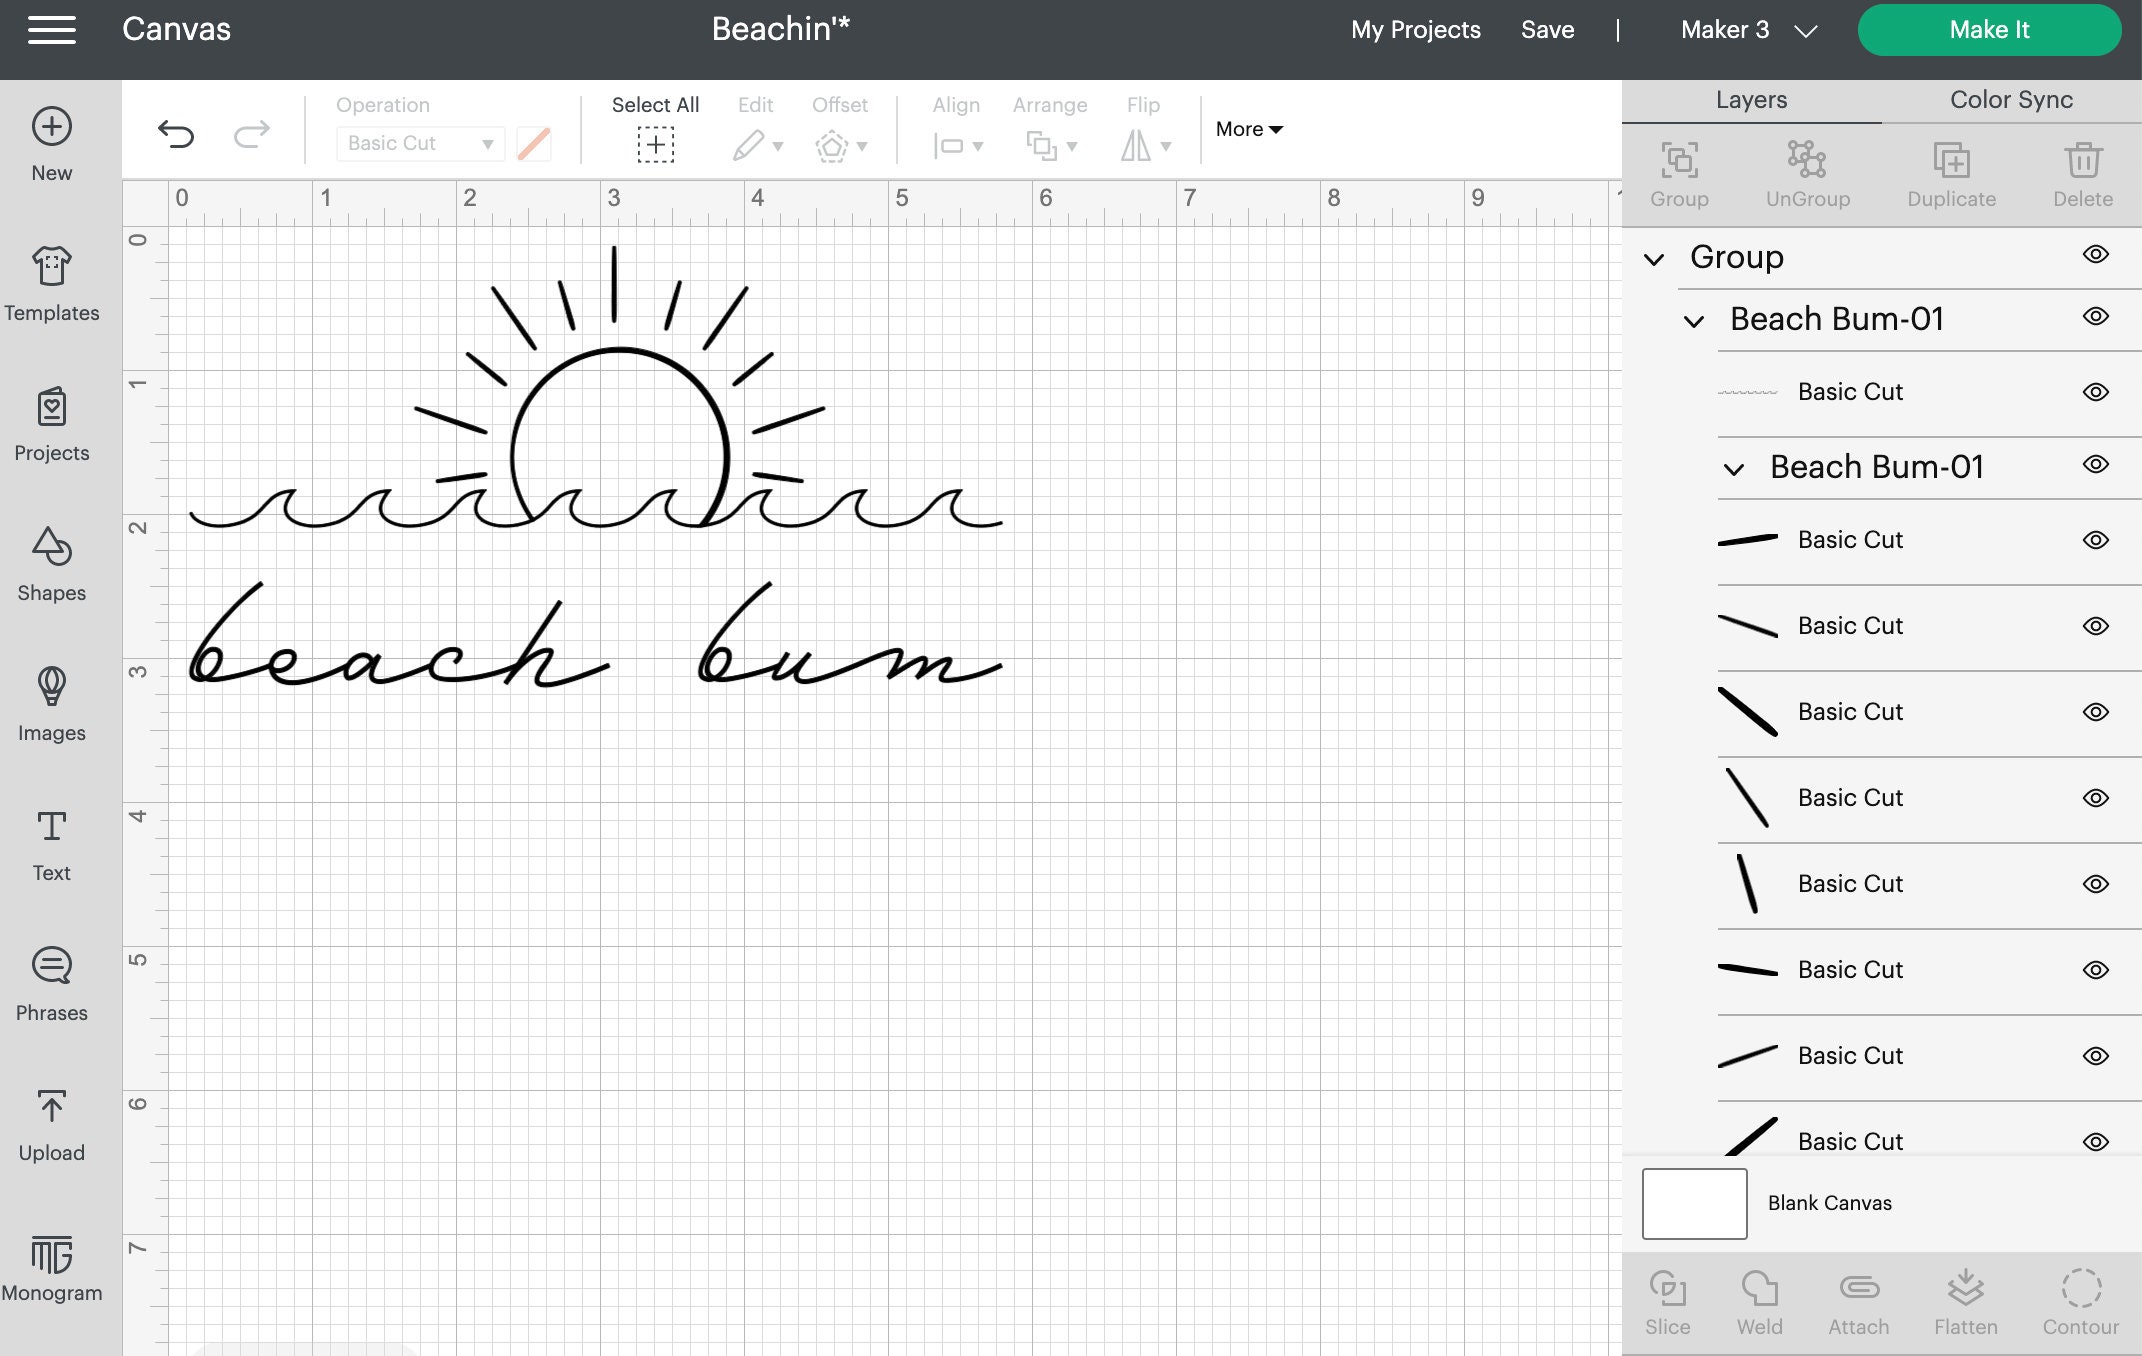Screen dimensions: 2142x1356
Task: Hide the Group layer
Action: point(2095,256)
